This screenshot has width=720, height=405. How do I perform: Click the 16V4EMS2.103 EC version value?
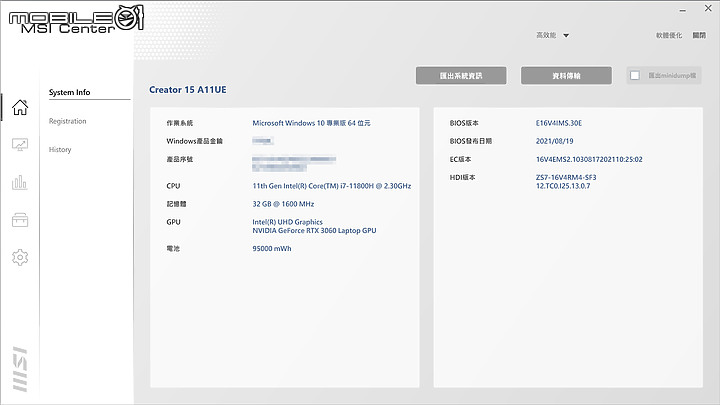589,159
